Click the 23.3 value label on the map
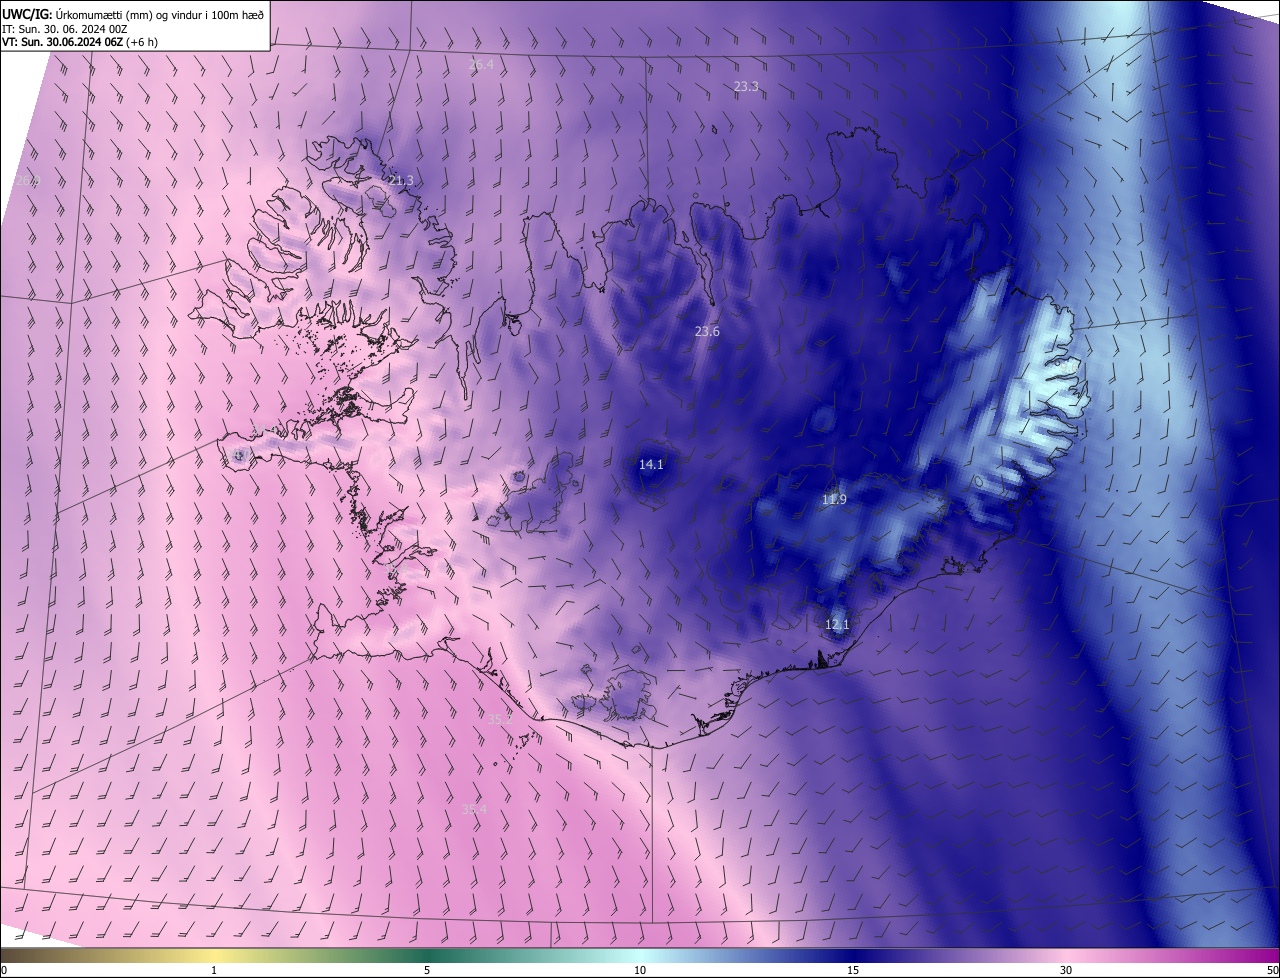 point(746,87)
